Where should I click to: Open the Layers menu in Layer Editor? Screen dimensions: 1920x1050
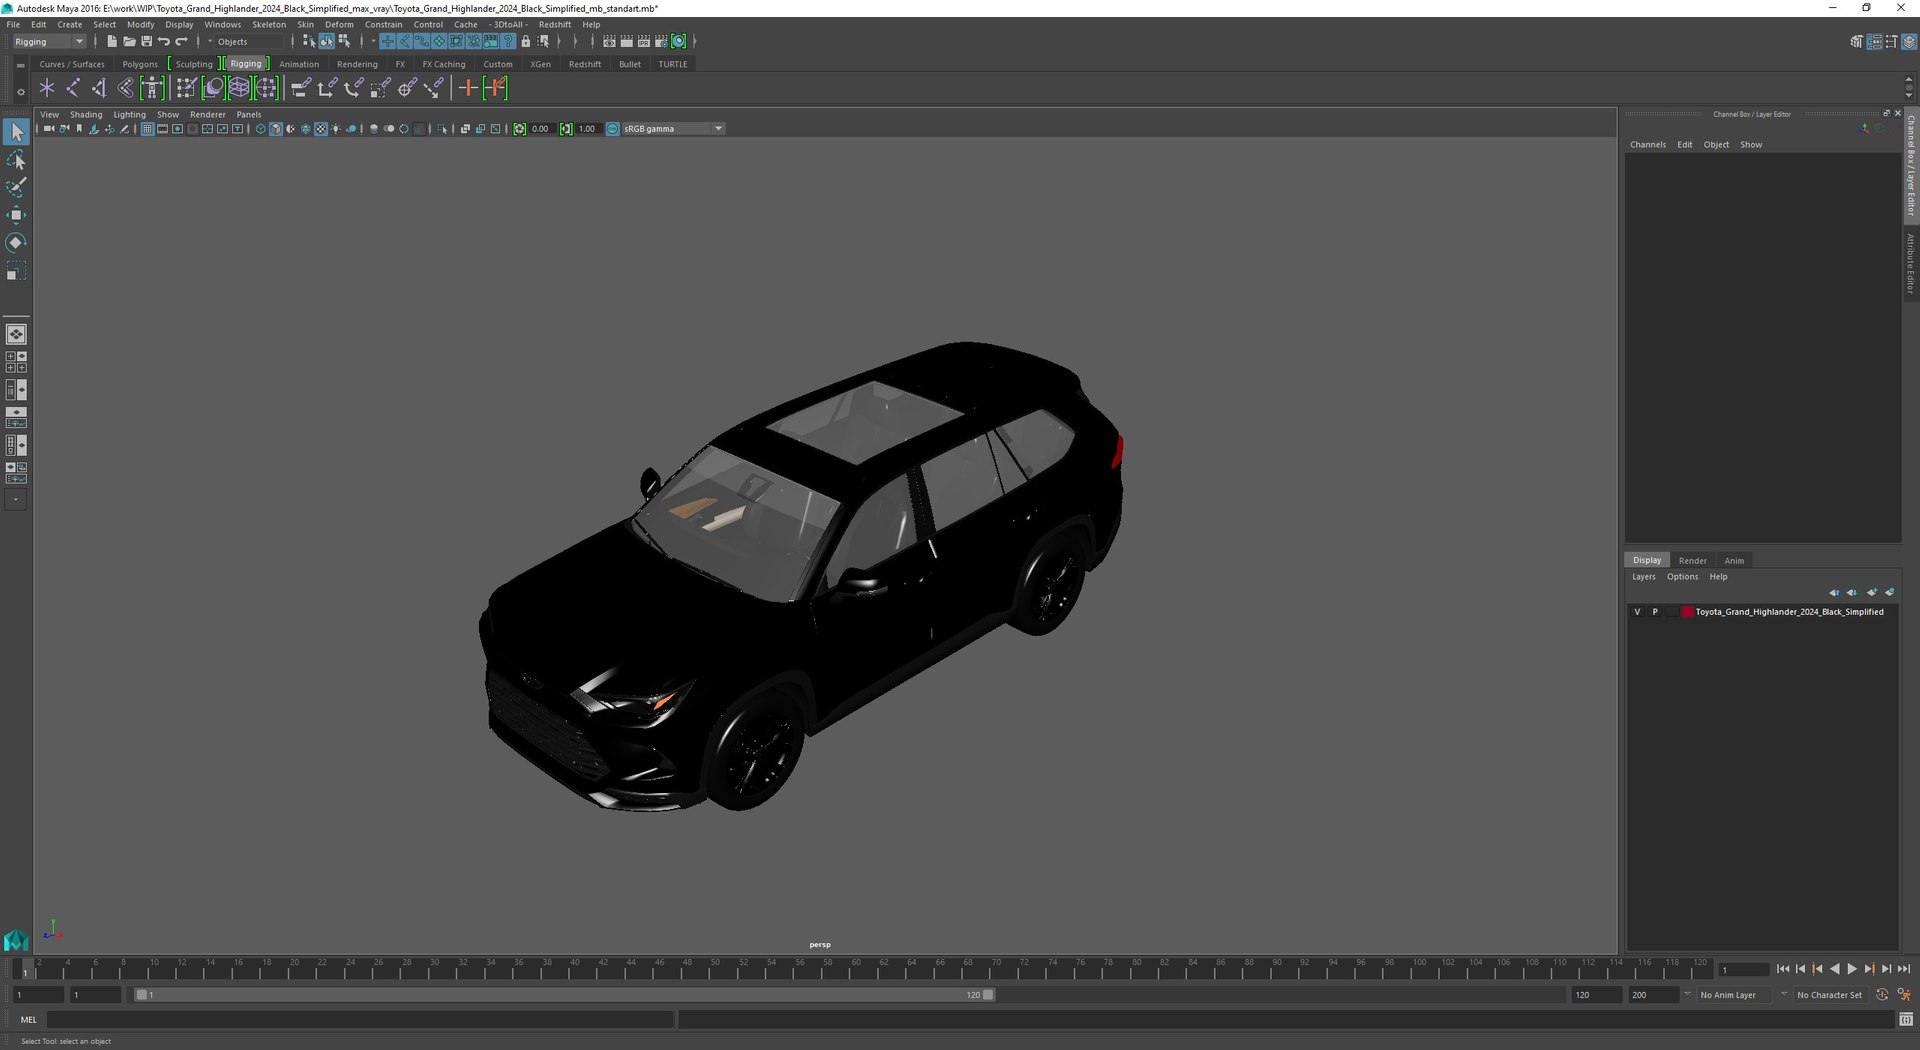[x=1644, y=577]
